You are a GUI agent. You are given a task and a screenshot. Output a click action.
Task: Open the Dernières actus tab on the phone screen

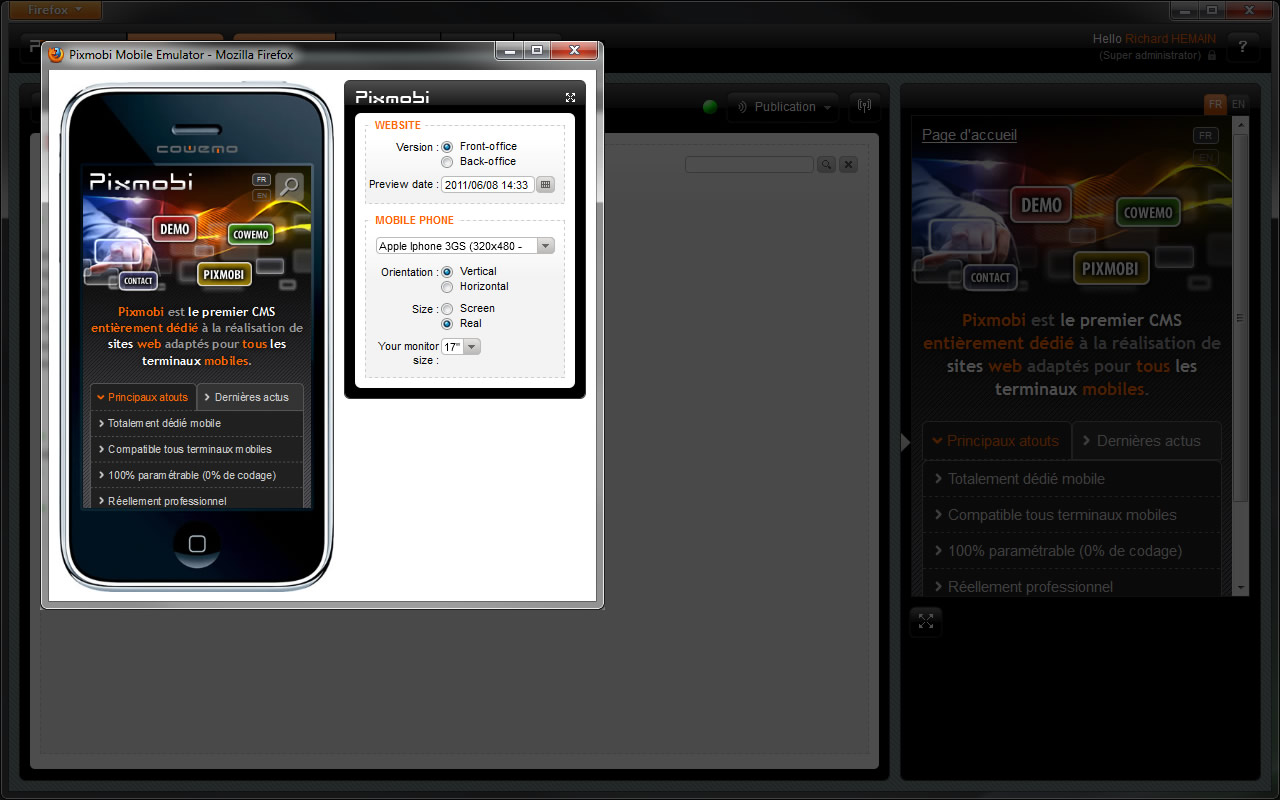tap(250, 397)
